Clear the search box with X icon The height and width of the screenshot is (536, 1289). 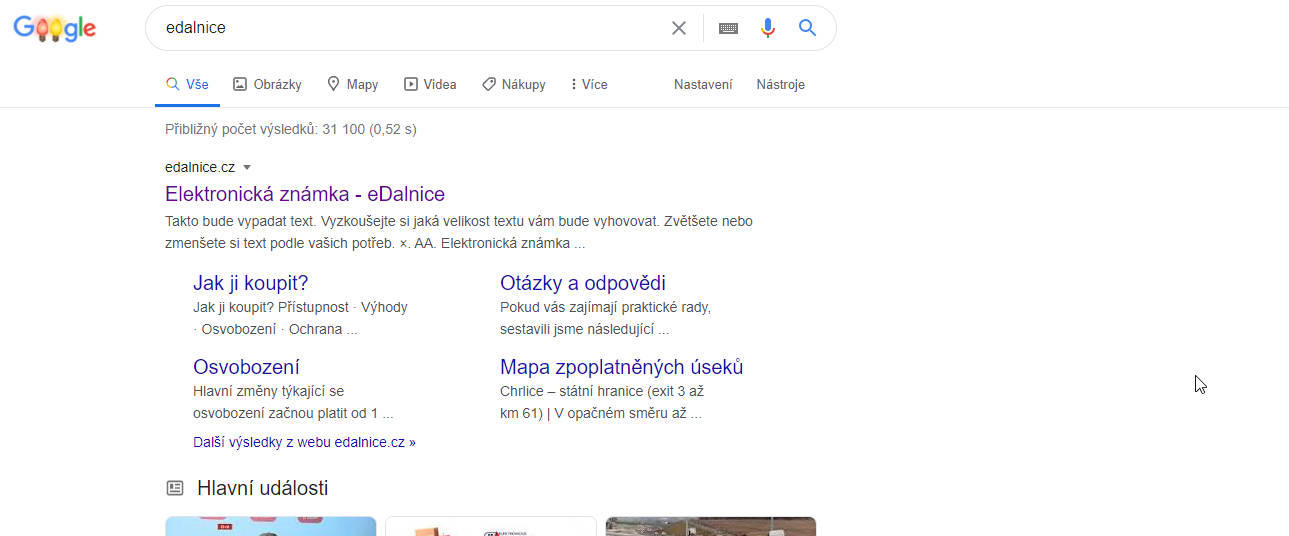point(679,28)
